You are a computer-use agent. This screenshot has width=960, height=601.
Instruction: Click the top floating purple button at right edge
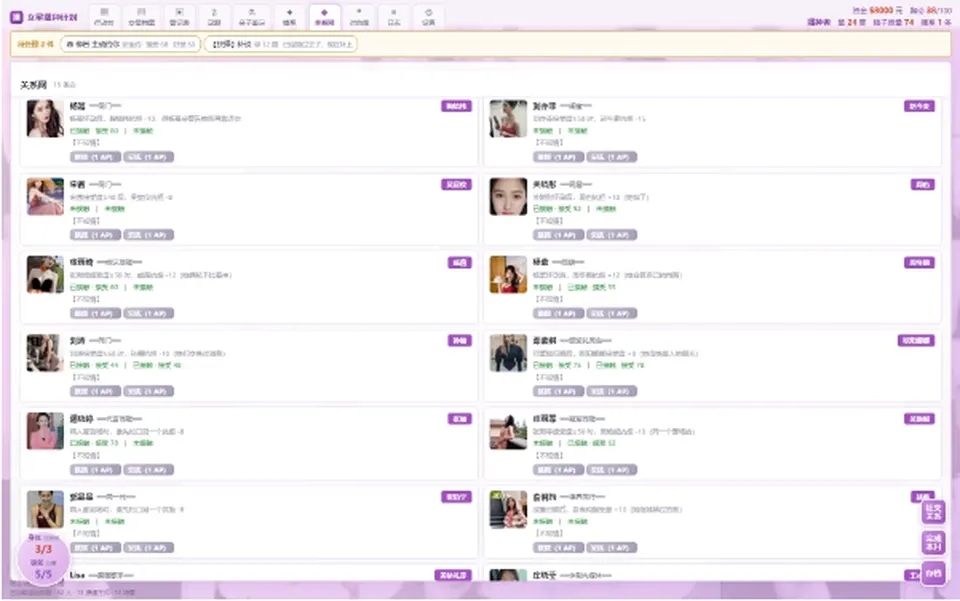tap(933, 512)
